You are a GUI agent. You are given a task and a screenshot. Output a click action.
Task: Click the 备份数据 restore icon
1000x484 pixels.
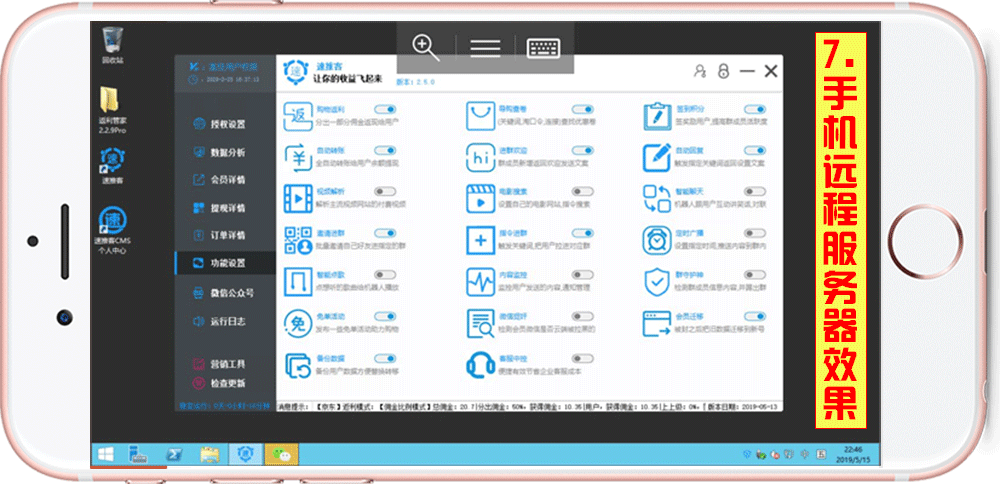297,365
